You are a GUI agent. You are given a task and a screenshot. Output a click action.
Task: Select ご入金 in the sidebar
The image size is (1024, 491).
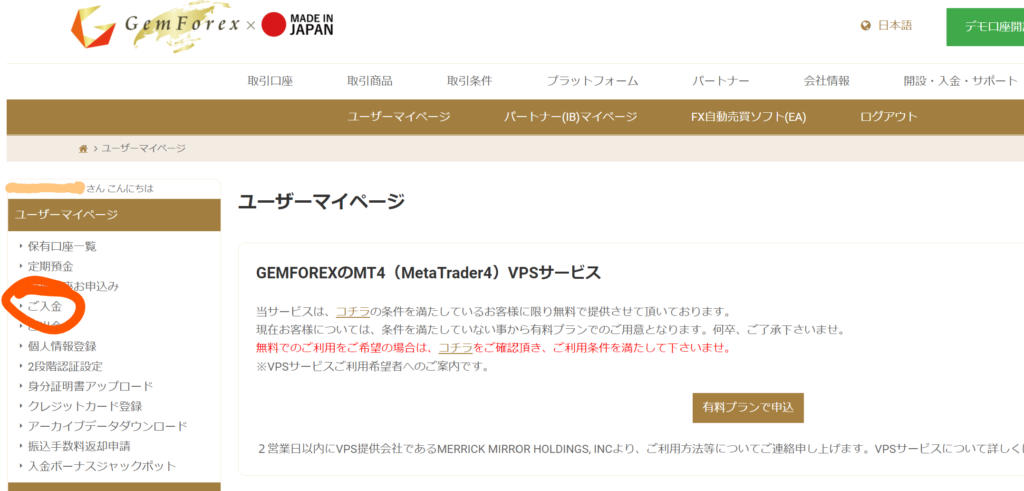pos(45,306)
